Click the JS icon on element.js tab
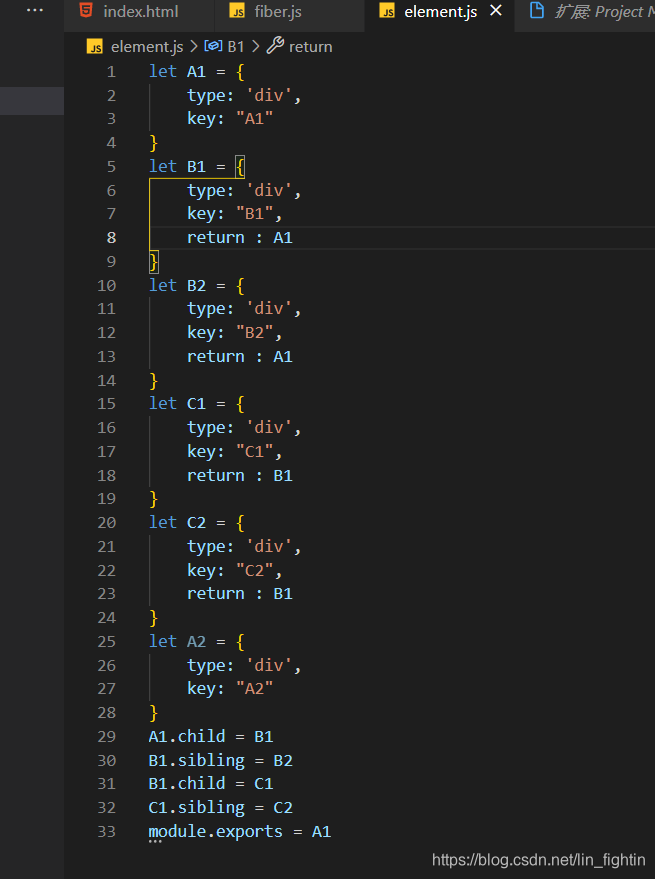The width and height of the screenshot is (655, 879). pyautogui.click(x=387, y=11)
